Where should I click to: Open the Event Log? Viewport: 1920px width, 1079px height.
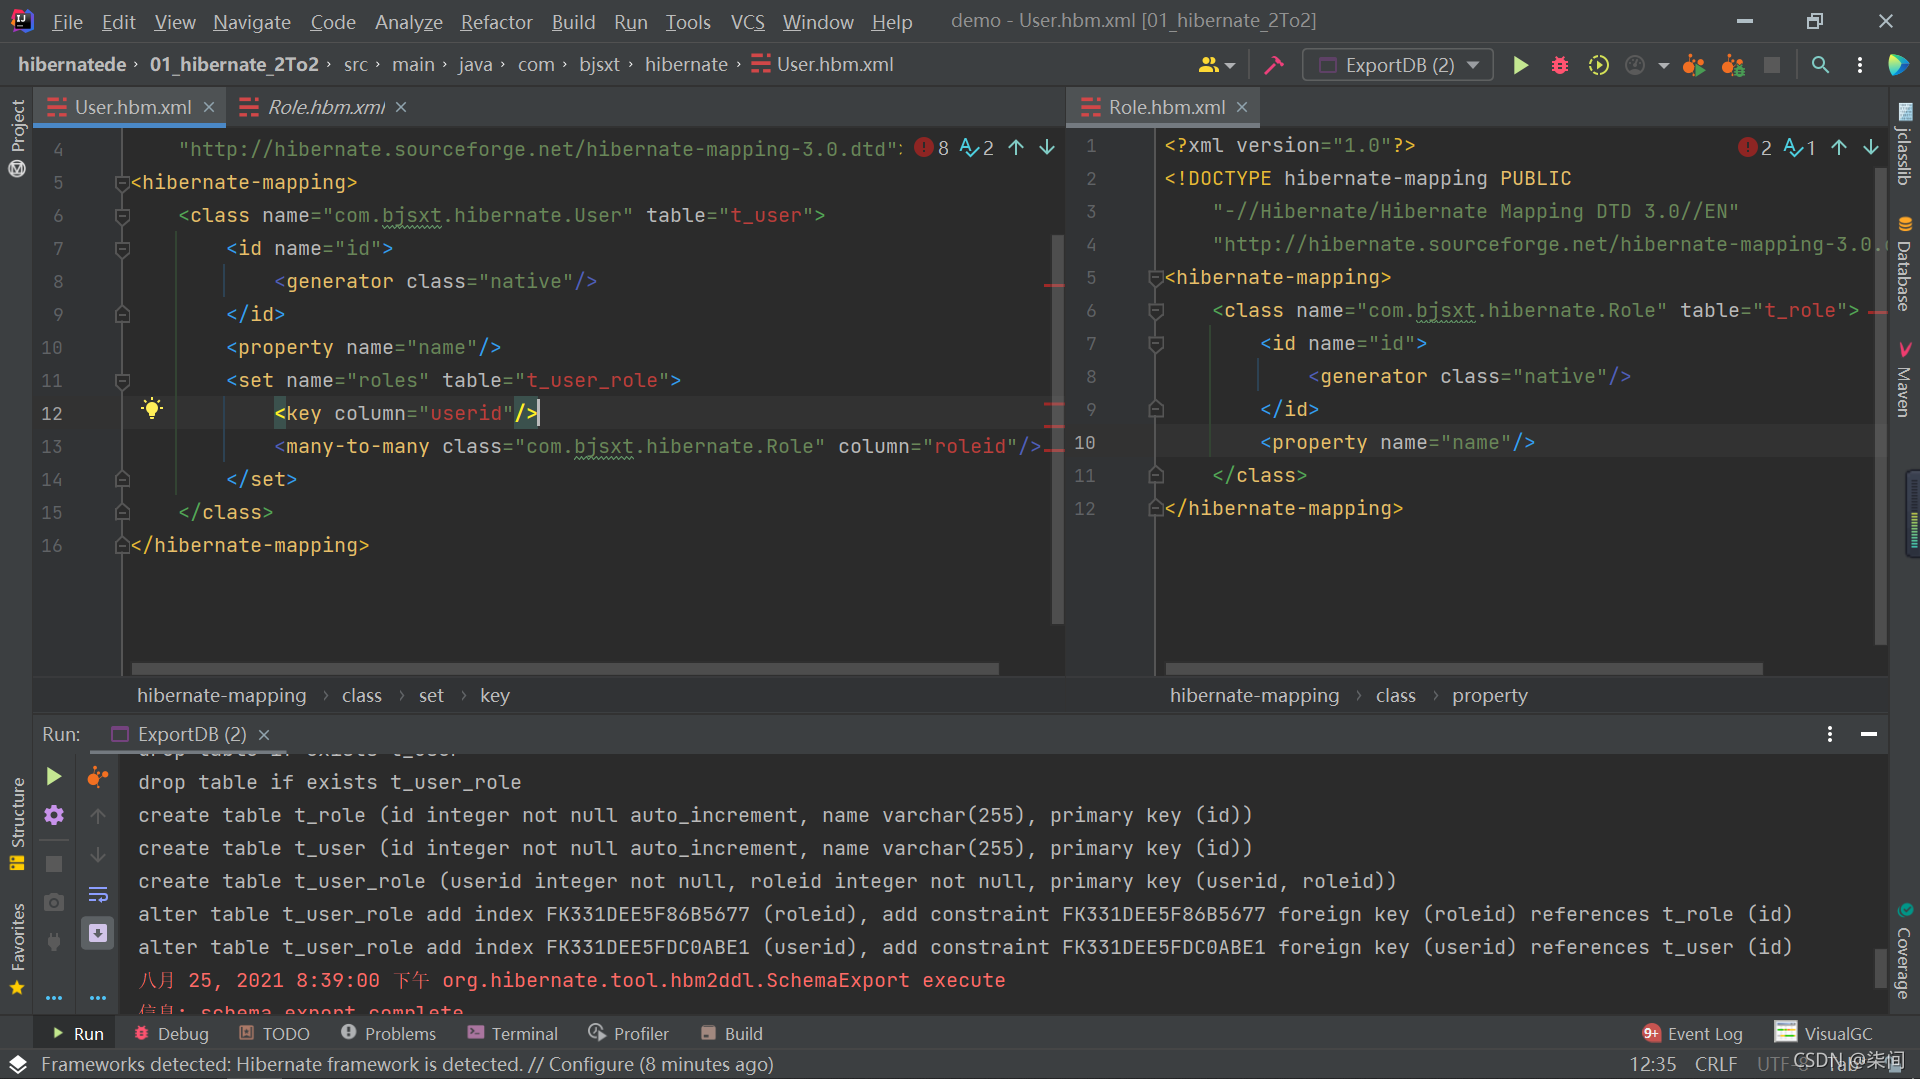[x=1693, y=1033]
